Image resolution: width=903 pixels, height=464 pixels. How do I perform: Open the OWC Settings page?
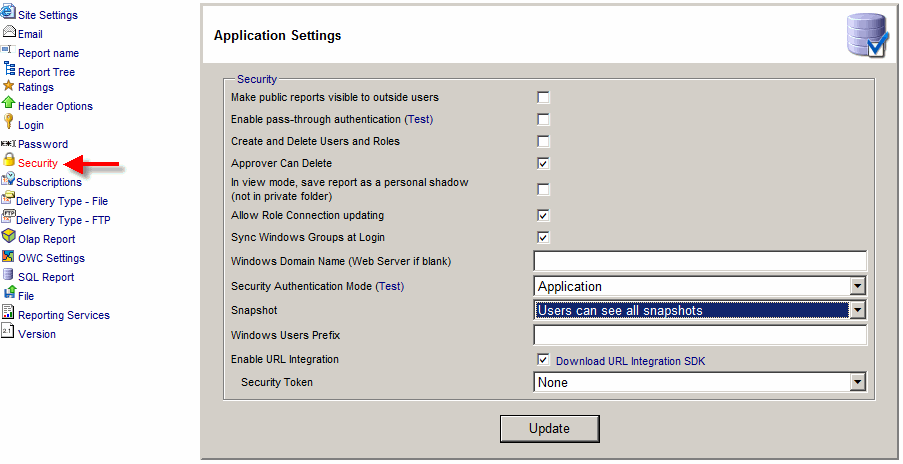51,258
